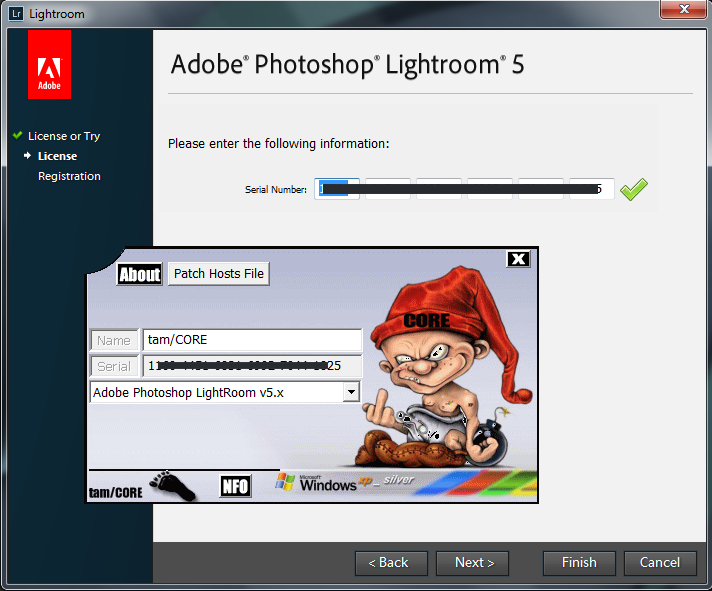Click the tam/CORE text in the keygen footer
Viewport: 712px width, 591px height.
coord(116,492)
